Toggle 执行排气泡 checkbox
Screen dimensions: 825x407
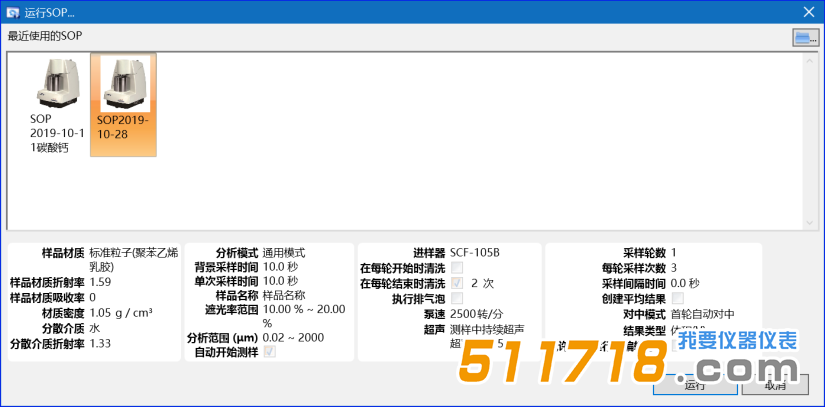pyautogui.click(x=457, y=299)
